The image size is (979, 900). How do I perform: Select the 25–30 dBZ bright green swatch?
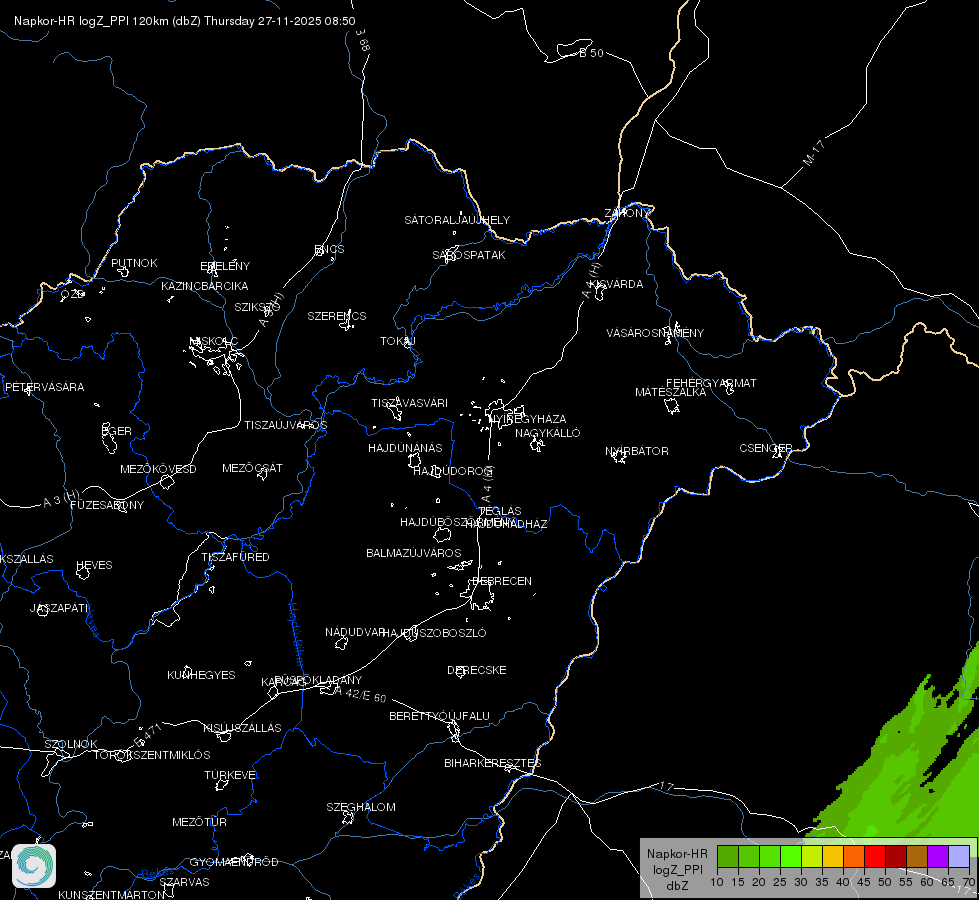coord(791,857)
